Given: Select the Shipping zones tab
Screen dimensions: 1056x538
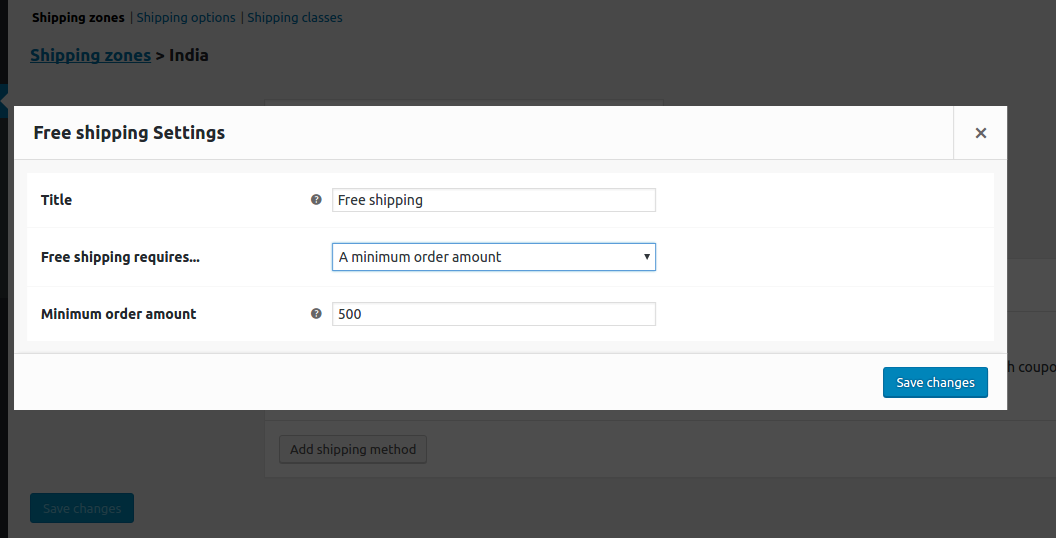Looking at the screenshot, I should (x=78, y=18).
